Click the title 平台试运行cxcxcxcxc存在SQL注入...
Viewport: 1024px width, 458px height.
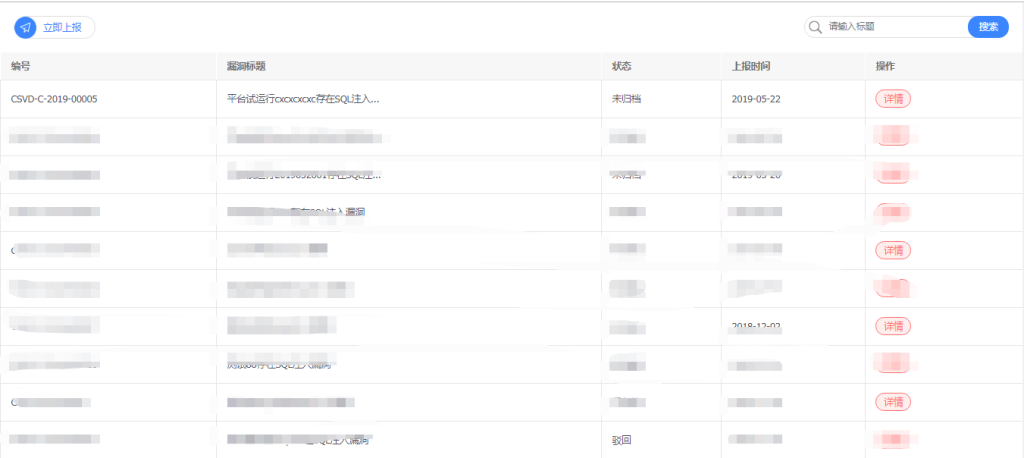coord(303,99)
